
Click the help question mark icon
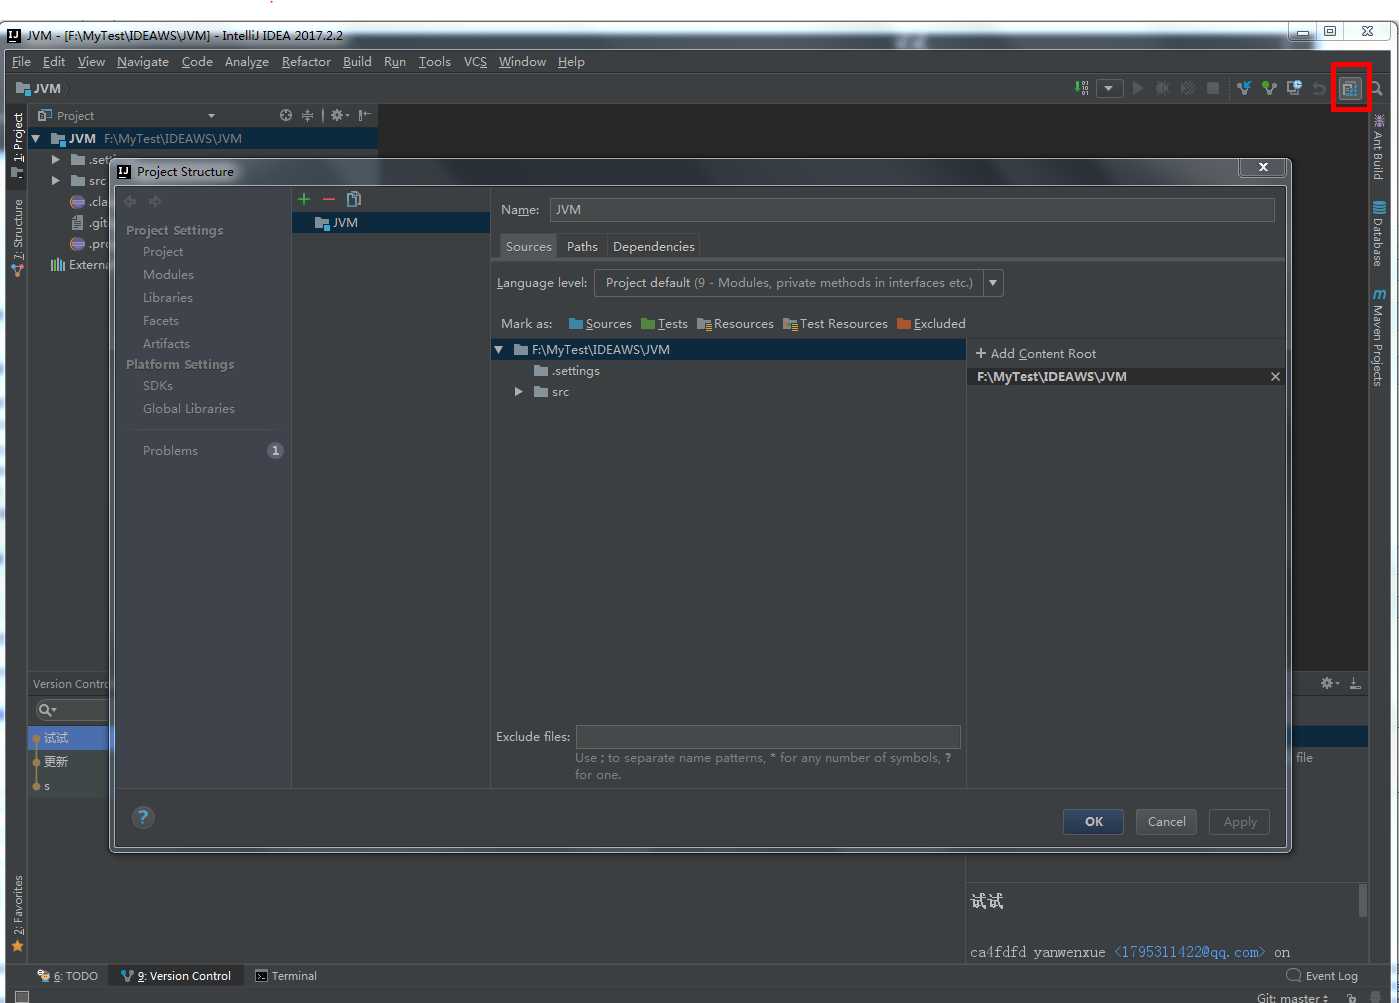click(x=143, y=817)
